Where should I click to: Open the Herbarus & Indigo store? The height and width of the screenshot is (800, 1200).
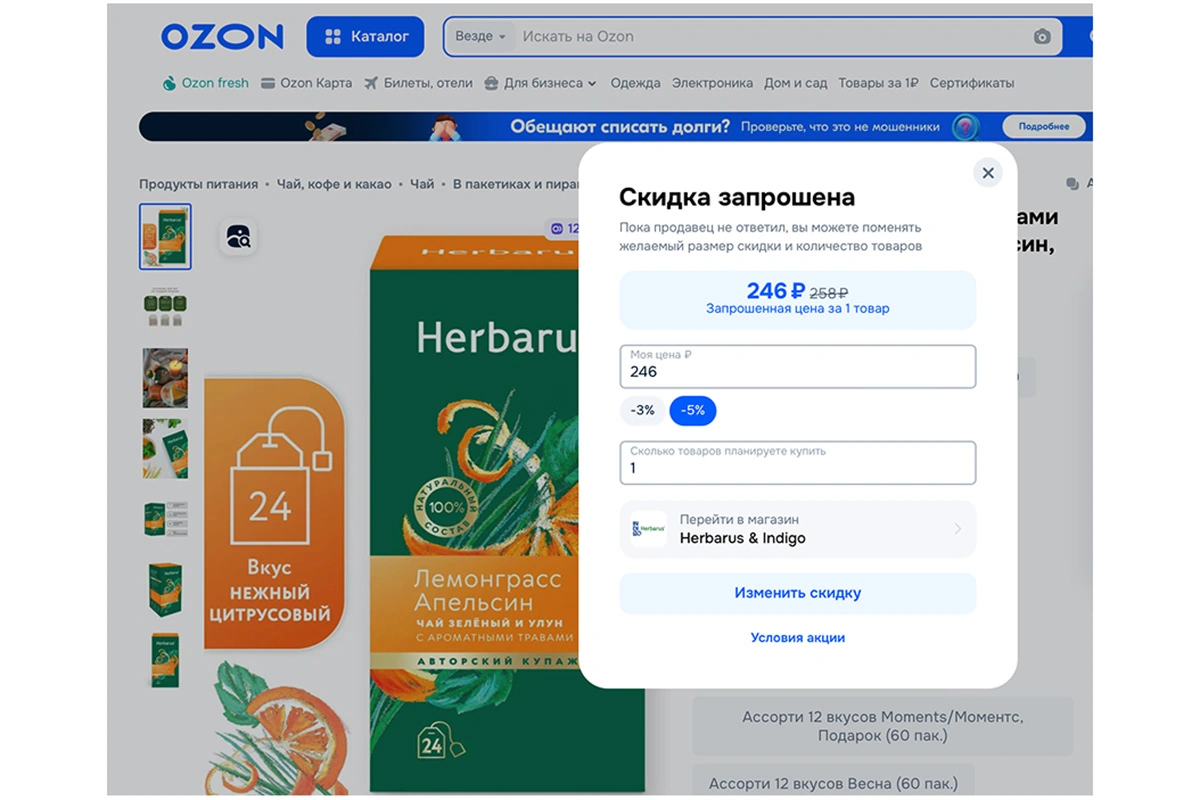(x=797, y=529)
